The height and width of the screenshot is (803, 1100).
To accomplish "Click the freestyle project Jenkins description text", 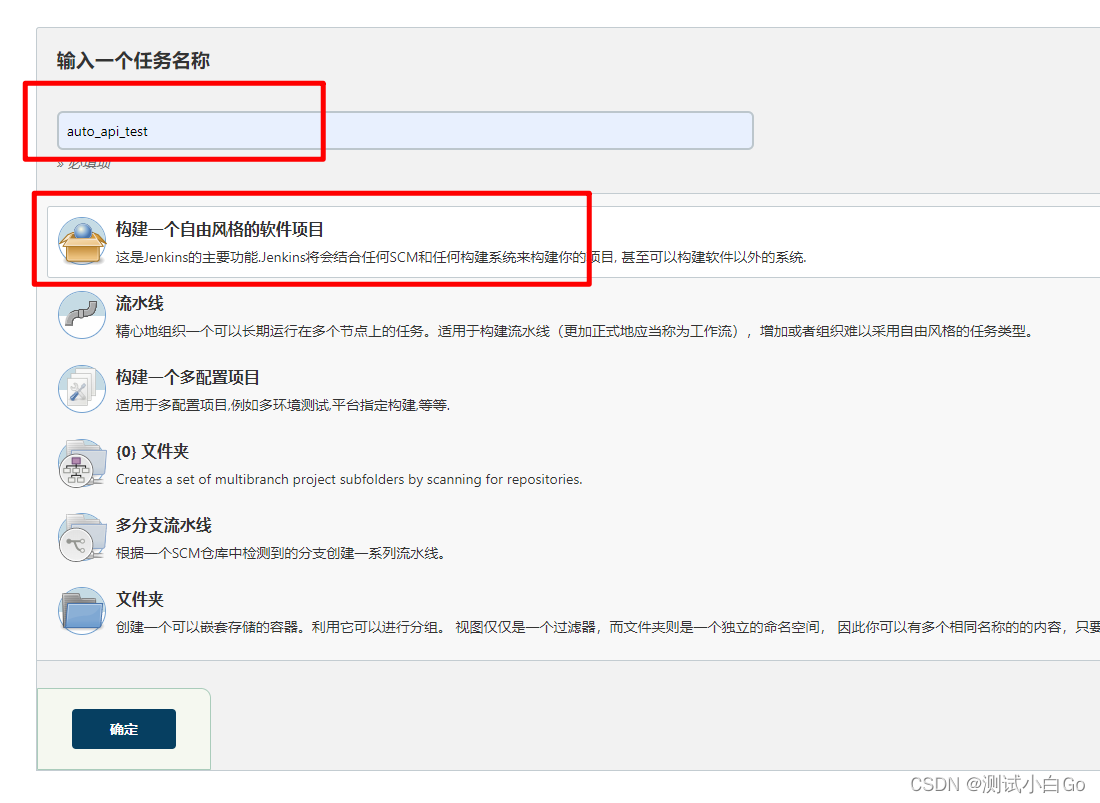I will pos(461,257).
